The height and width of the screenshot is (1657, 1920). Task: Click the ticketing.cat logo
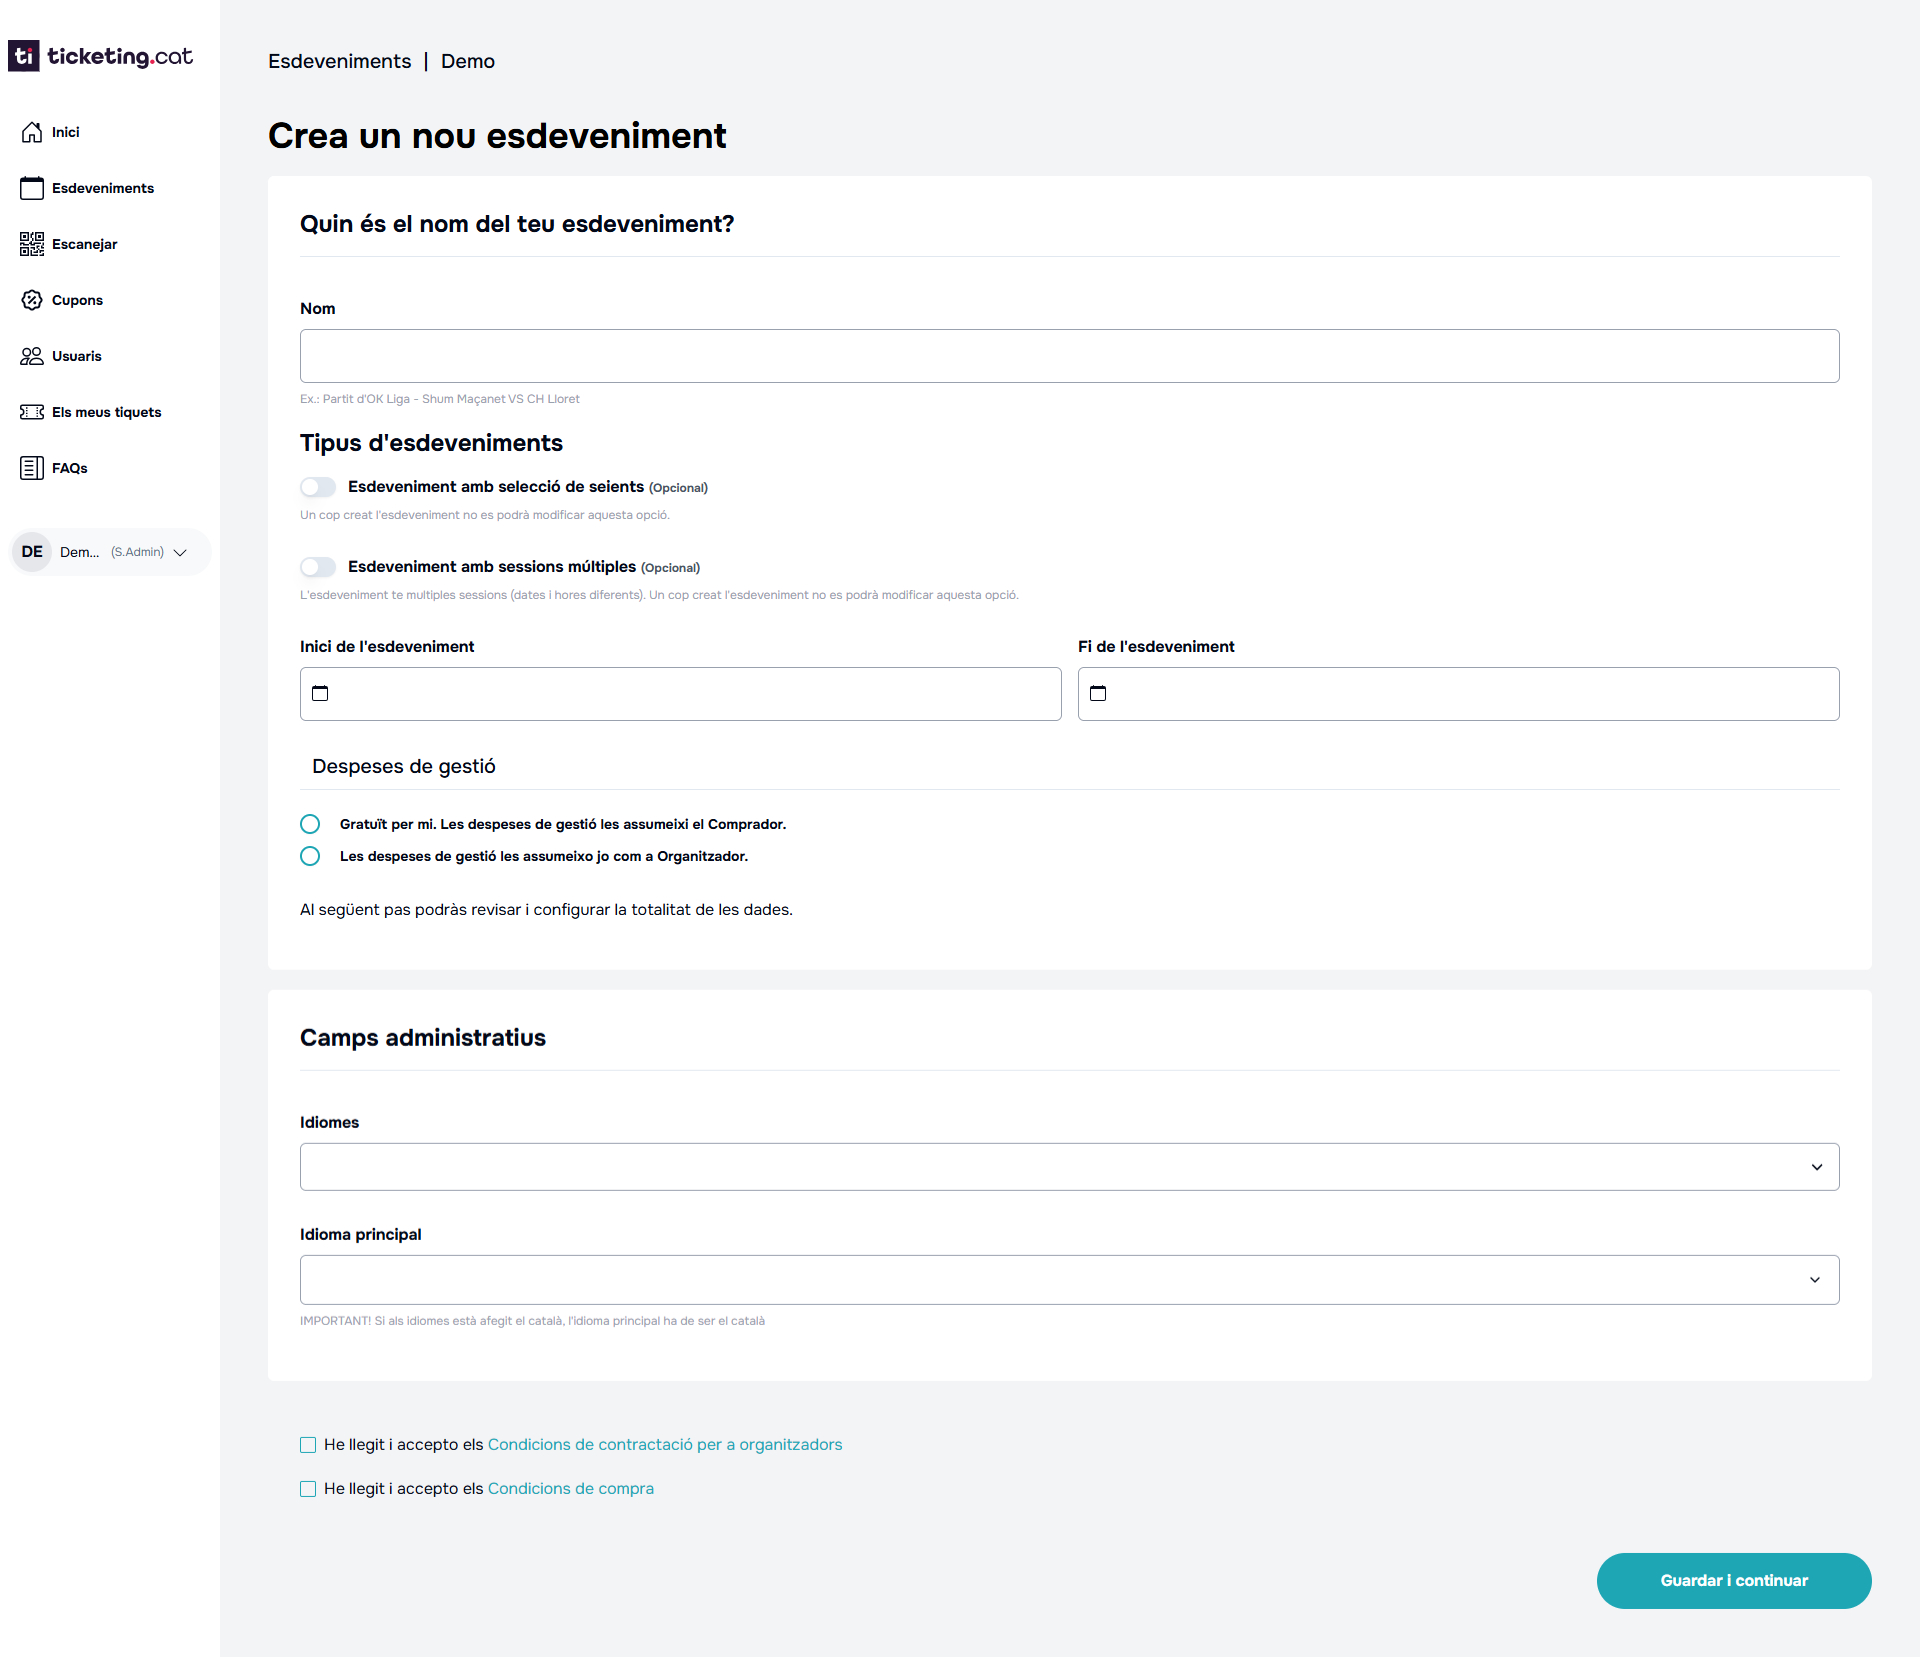(100, 56)
